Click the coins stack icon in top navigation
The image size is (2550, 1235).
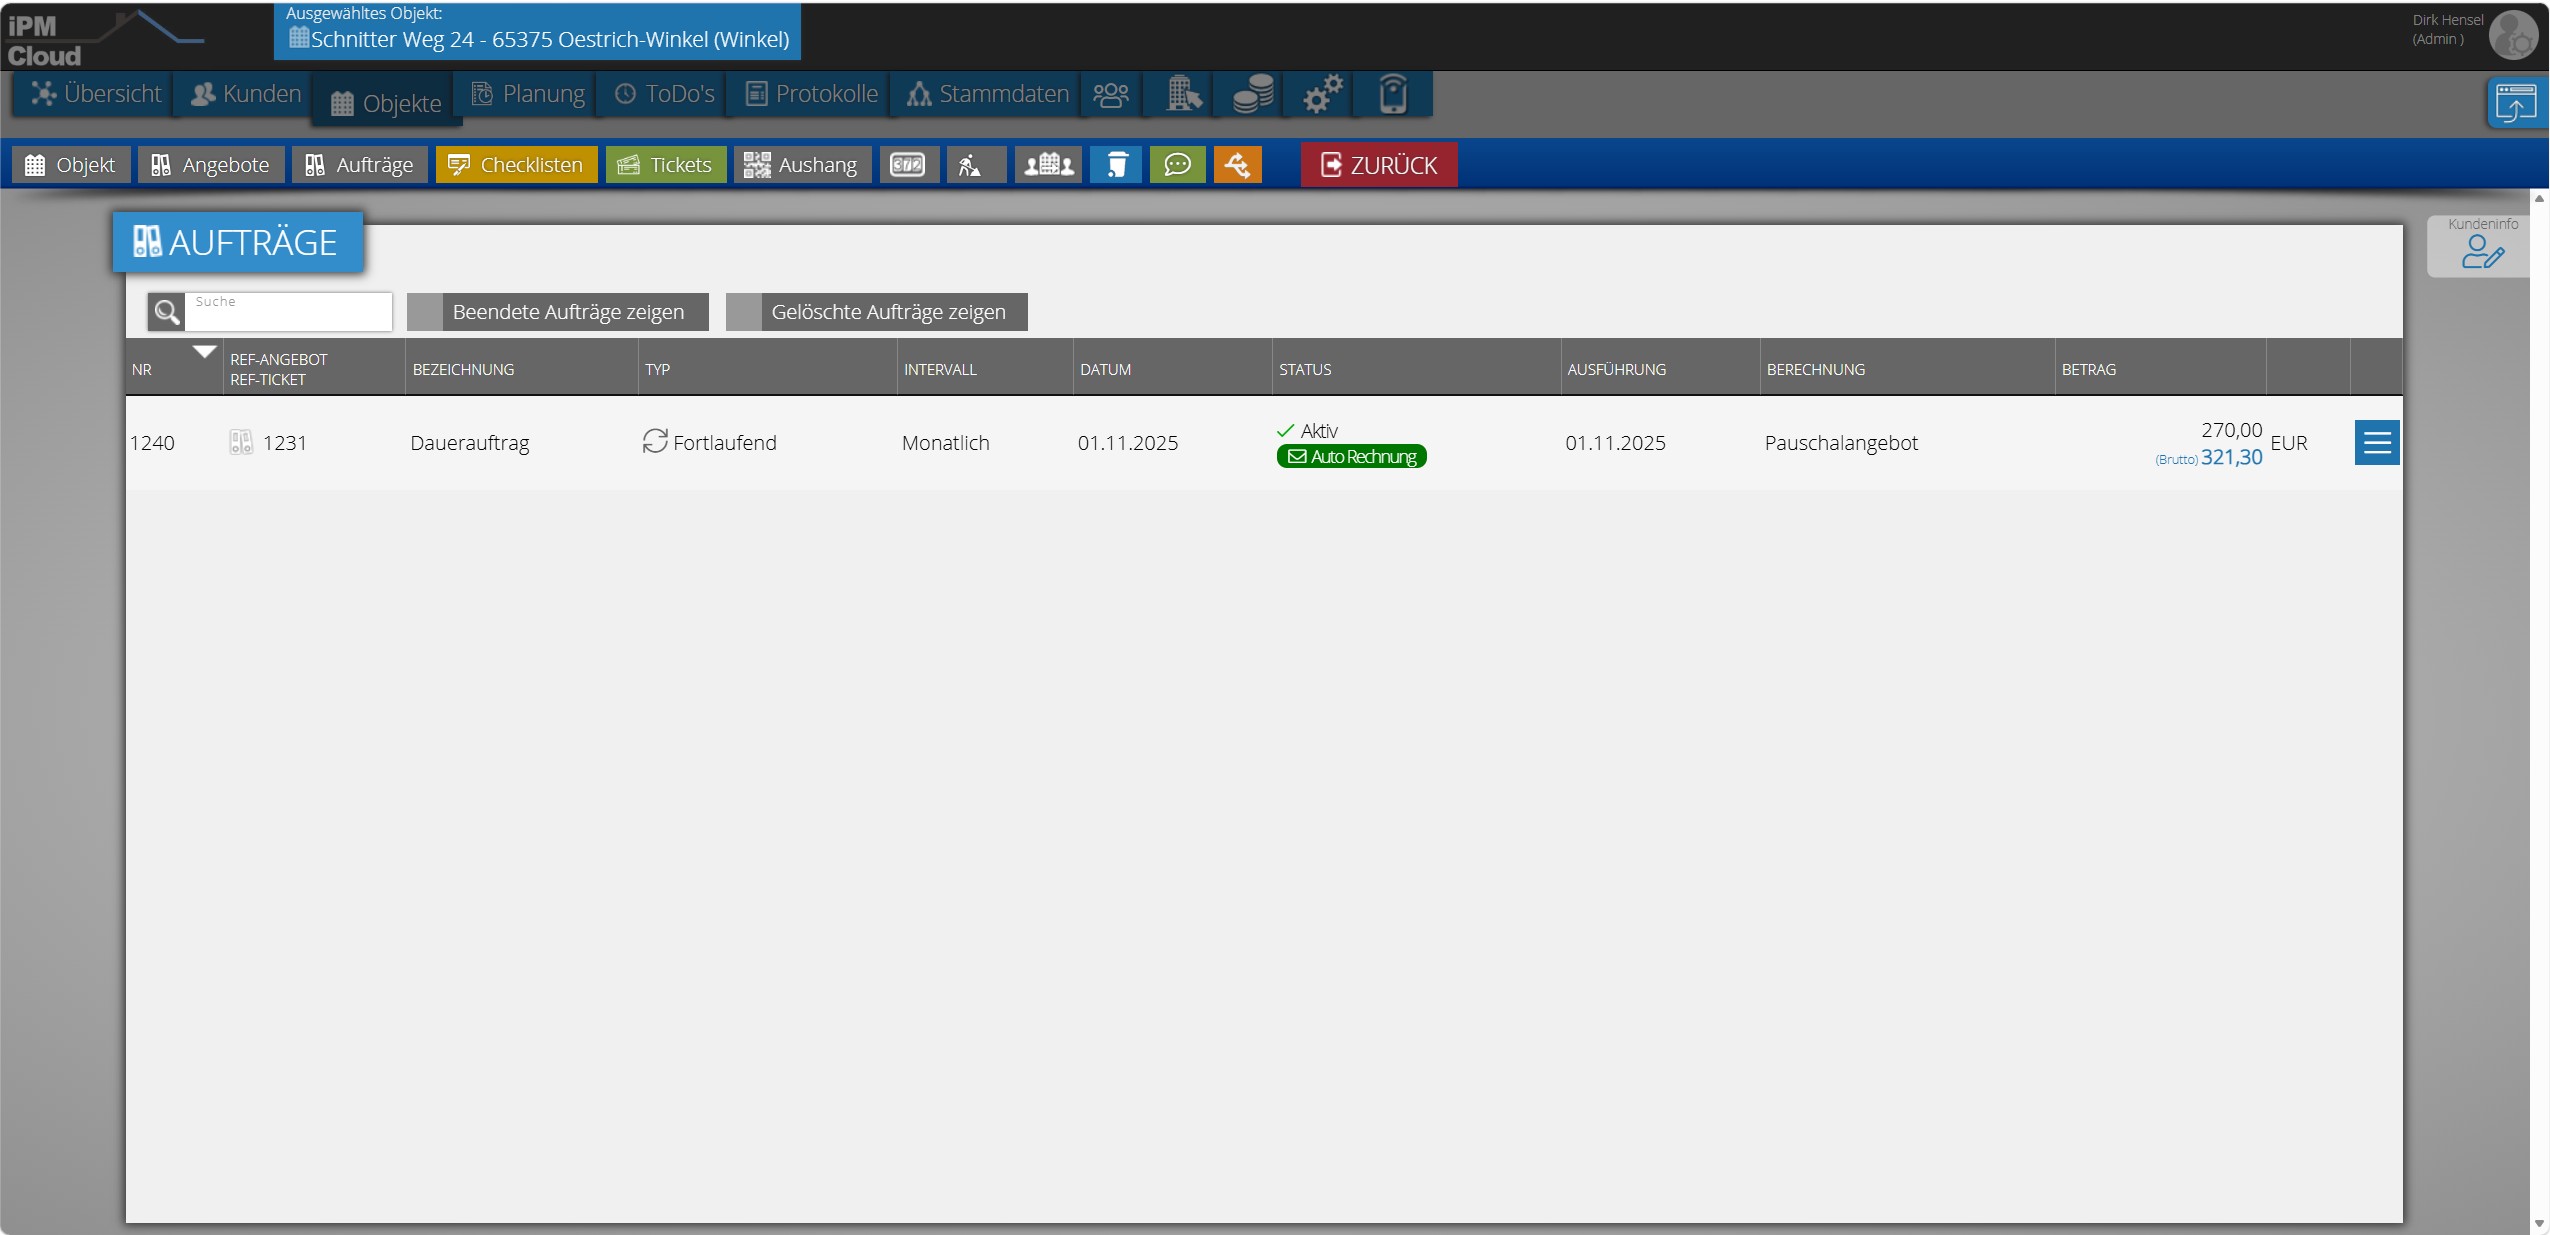(x=1252, y=94)
